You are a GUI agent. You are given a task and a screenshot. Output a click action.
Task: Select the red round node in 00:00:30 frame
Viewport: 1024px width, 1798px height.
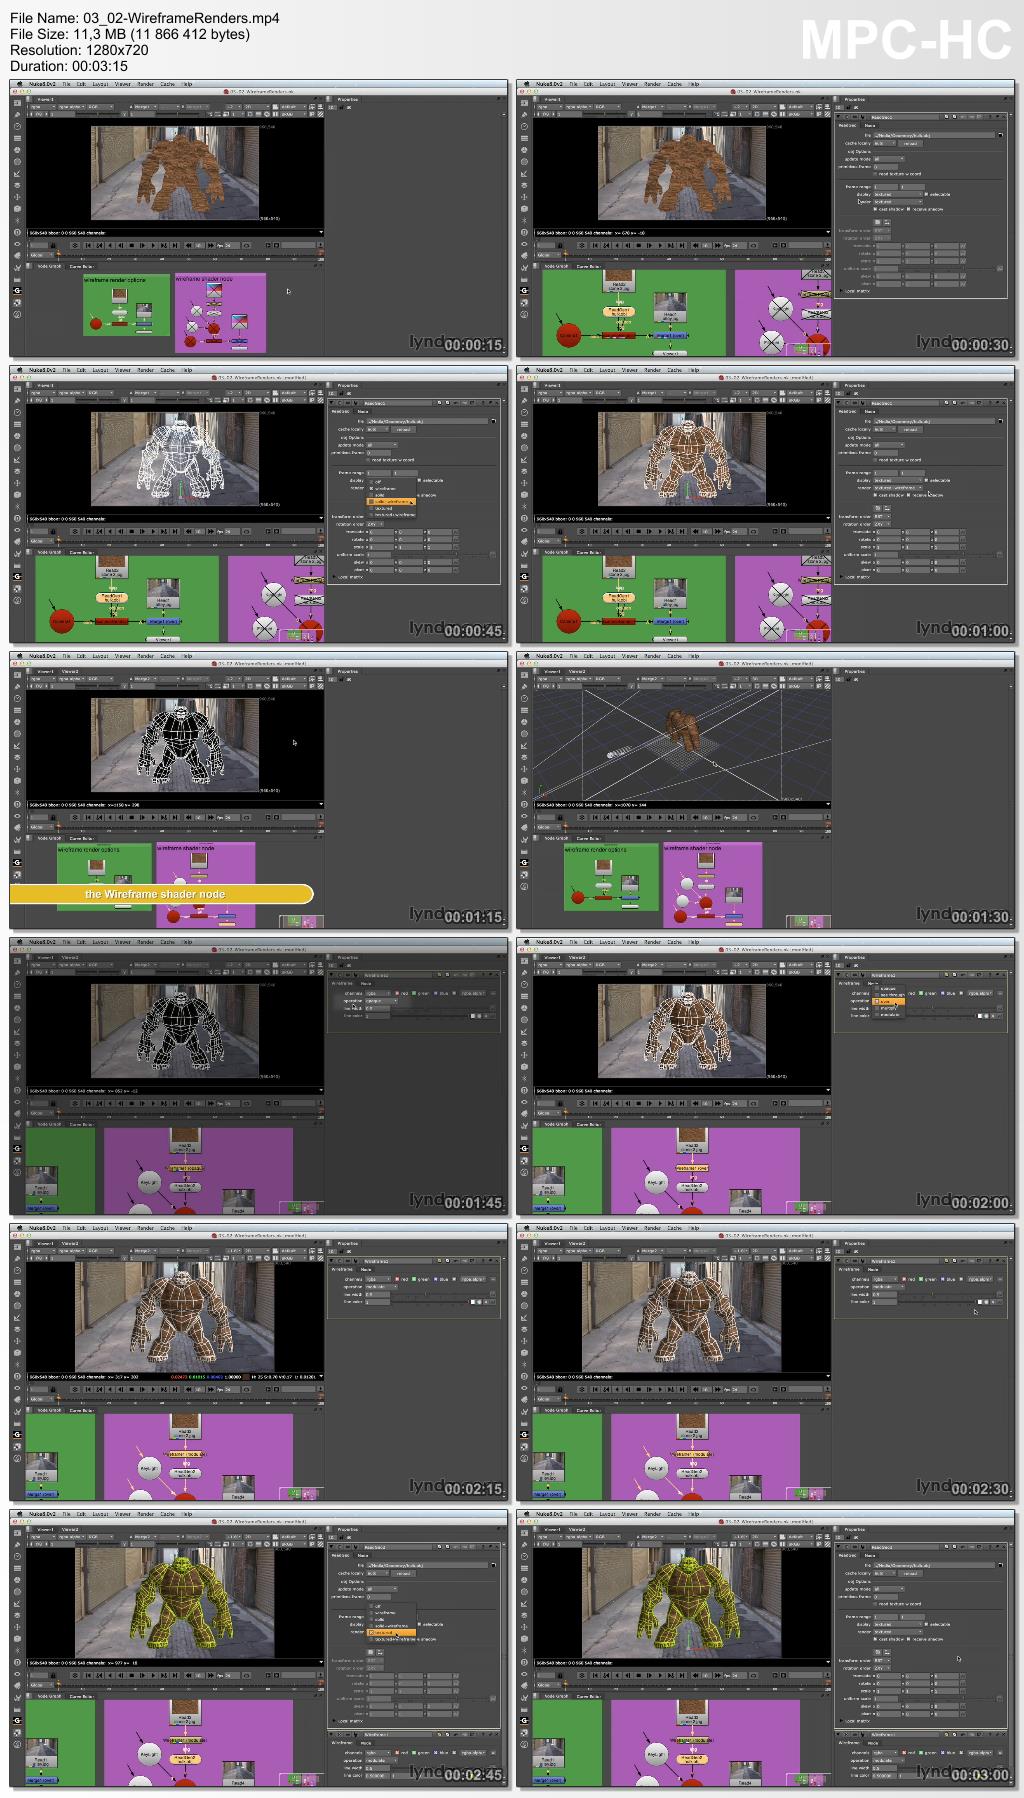point(568,335)
